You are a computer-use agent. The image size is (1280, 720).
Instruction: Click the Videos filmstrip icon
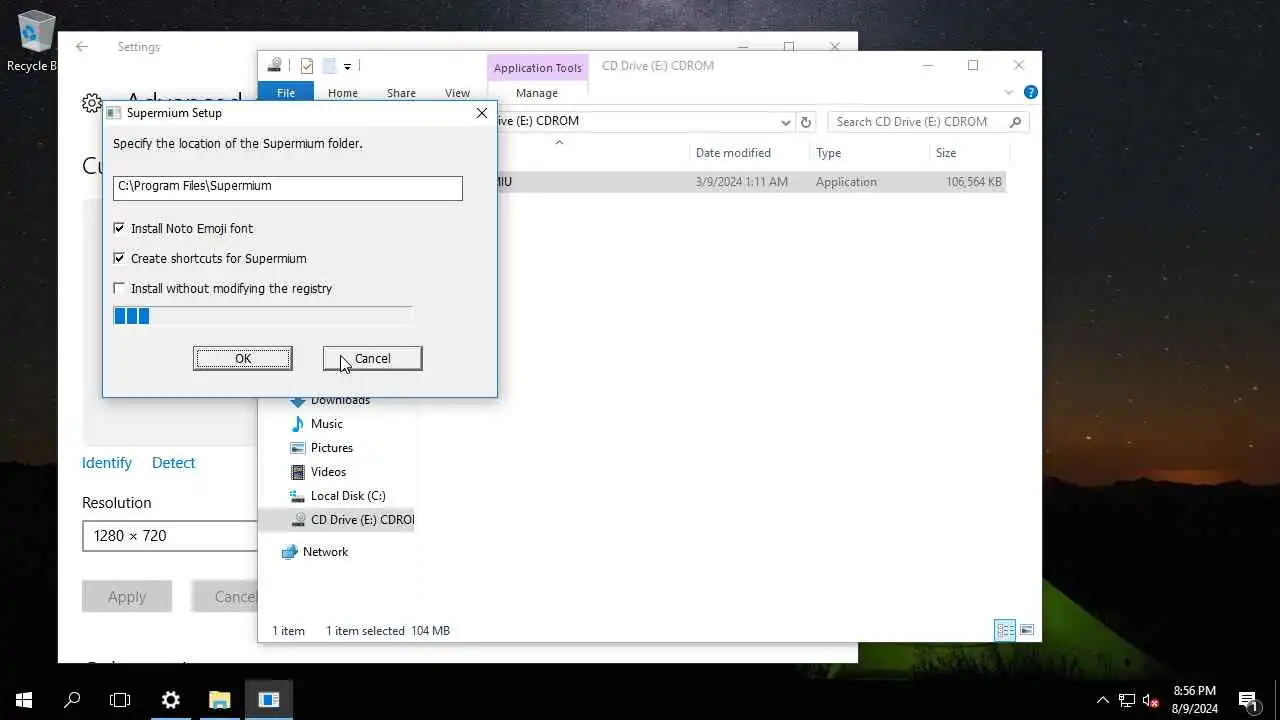click(297, 472)
